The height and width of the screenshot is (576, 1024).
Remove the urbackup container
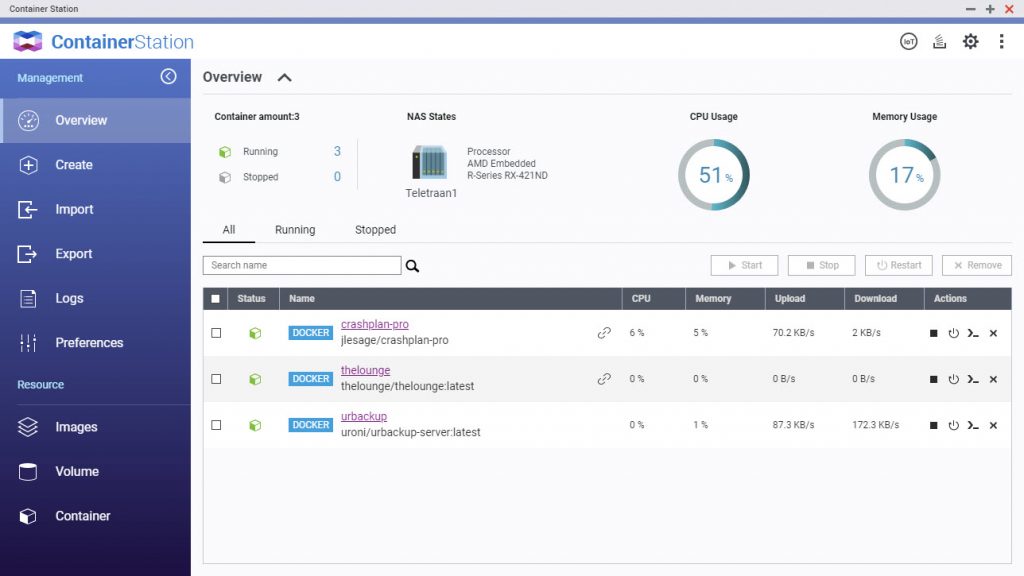pyautogui.click(x=993, y=425)
